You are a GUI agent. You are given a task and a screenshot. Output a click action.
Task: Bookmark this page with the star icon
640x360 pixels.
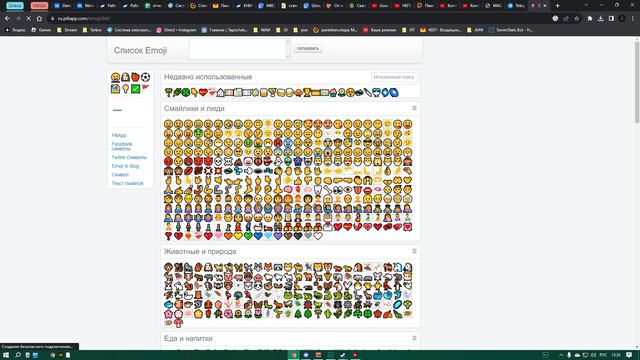576,18
